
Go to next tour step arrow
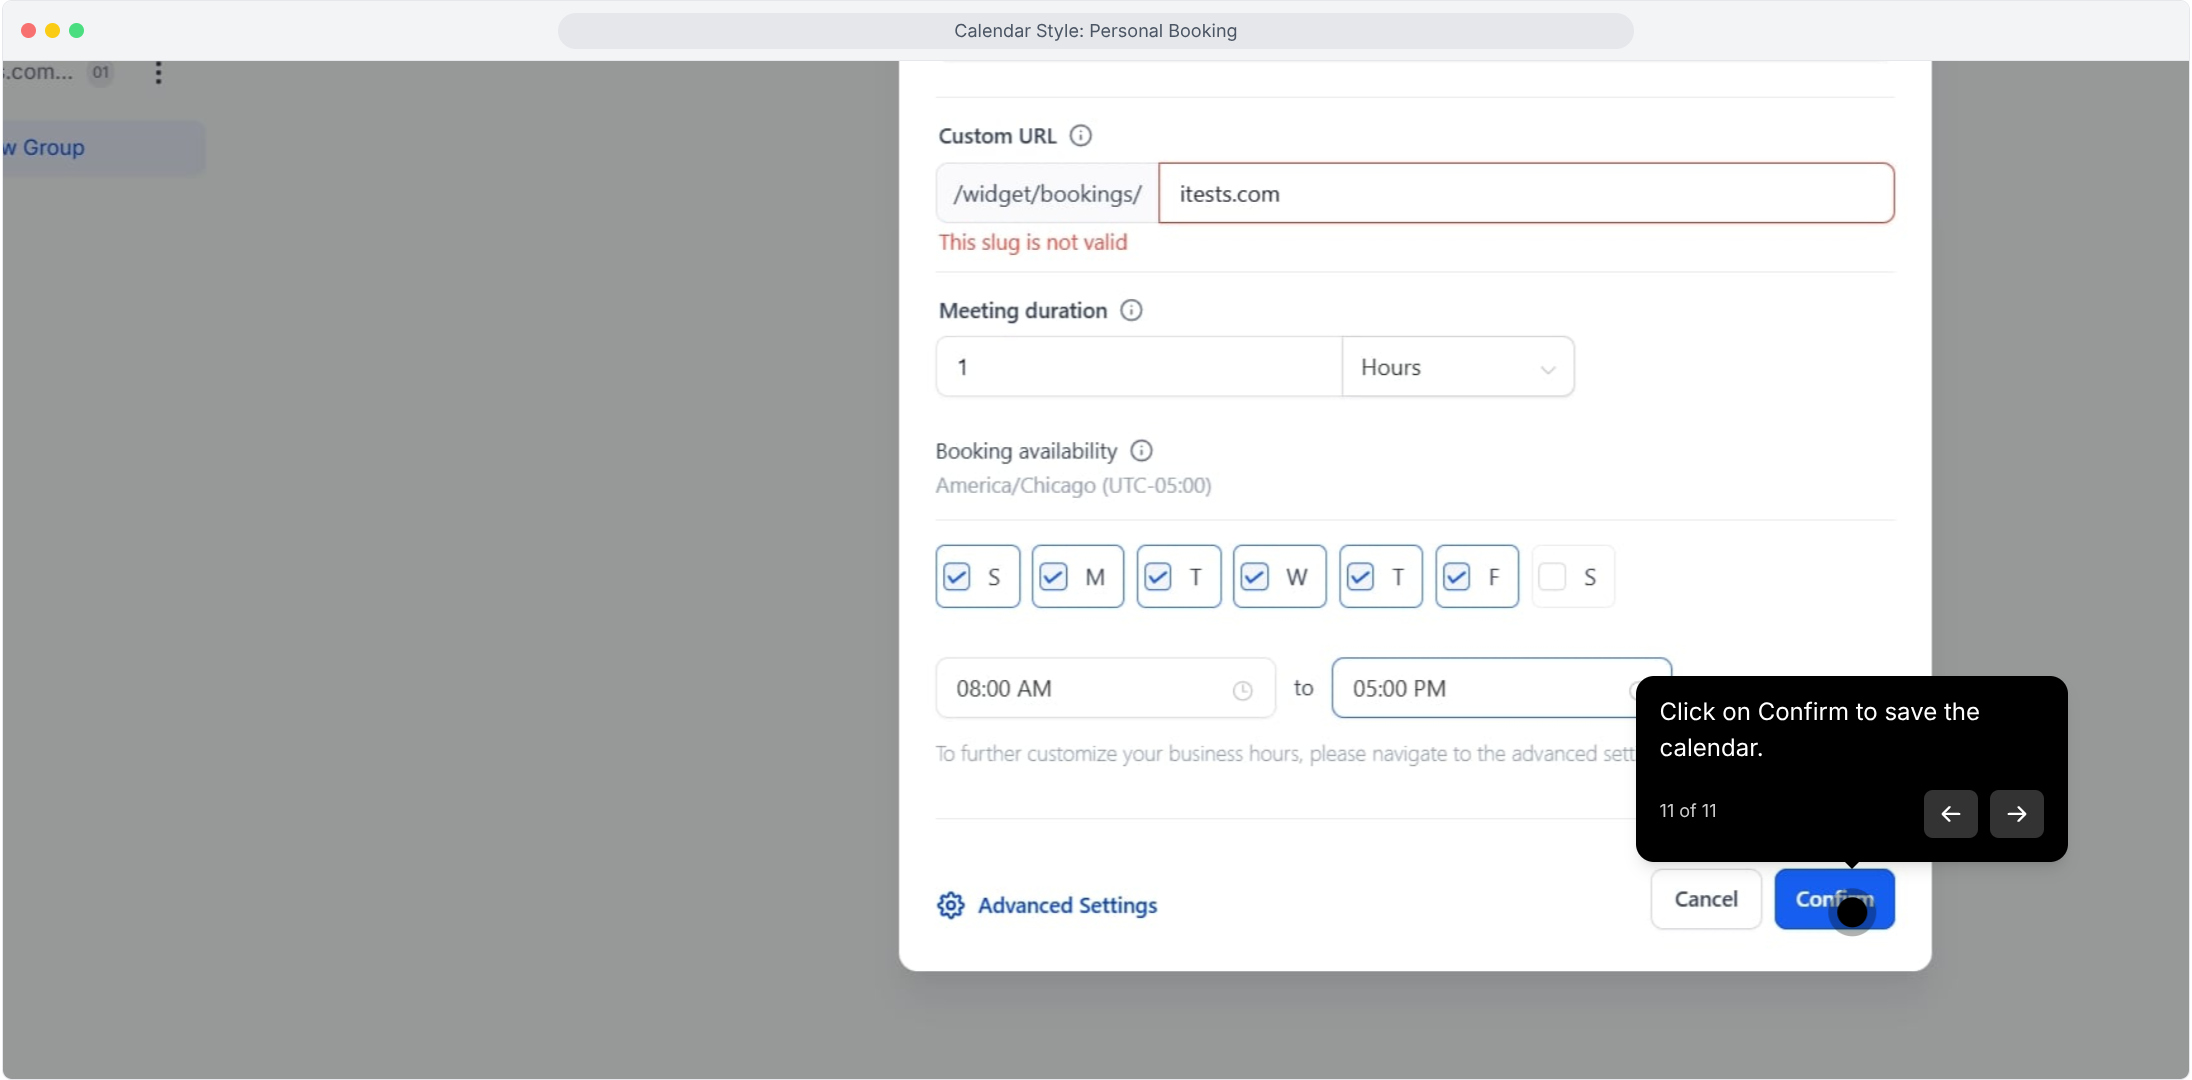click(x=2016, y=814)
